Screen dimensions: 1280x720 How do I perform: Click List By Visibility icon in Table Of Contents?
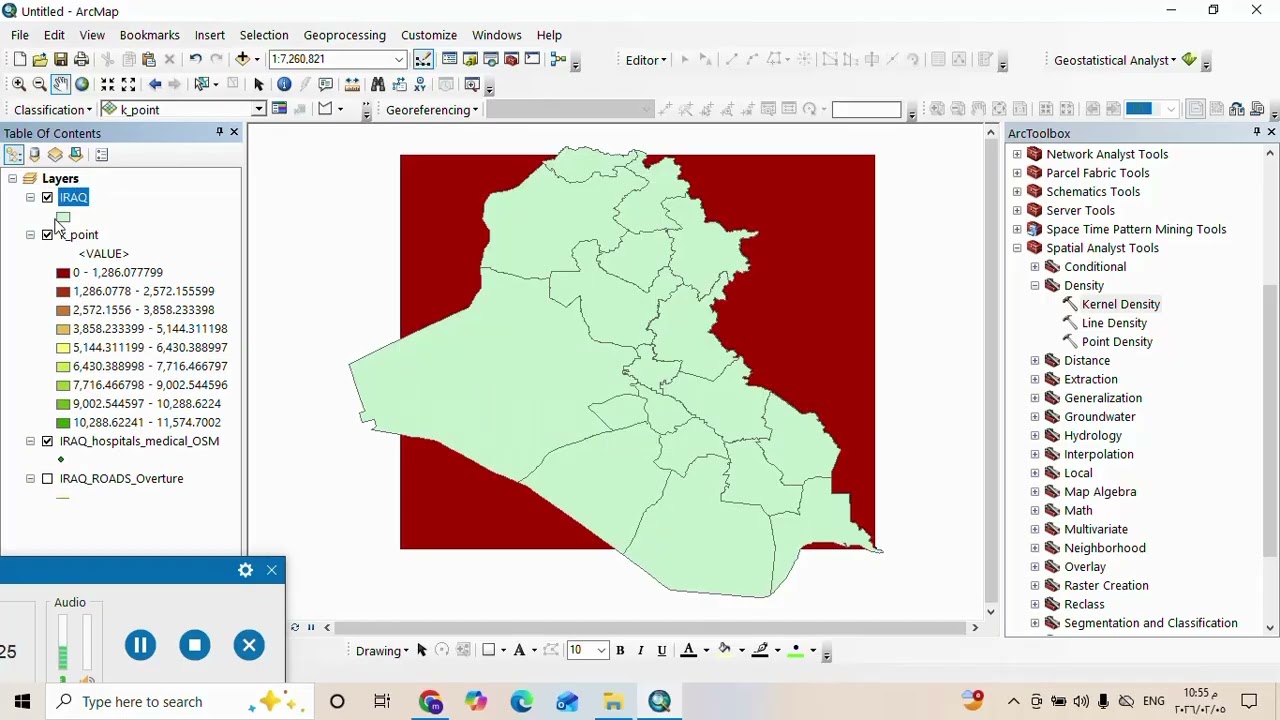click(55, 154)
